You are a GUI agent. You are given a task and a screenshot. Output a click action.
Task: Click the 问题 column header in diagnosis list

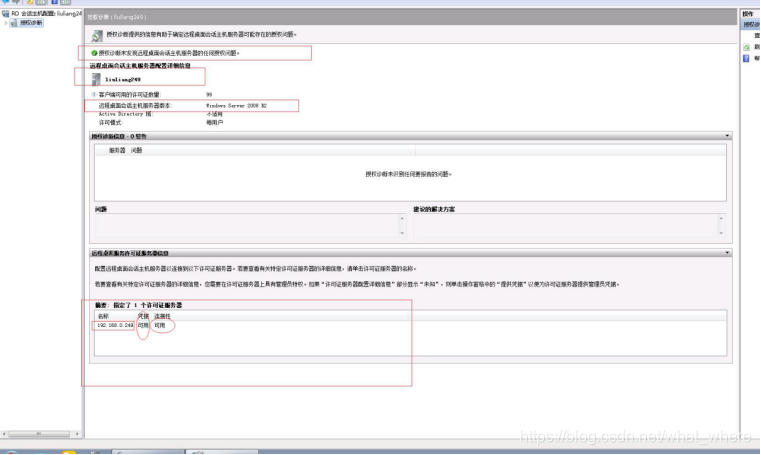[x=136, y=150]
